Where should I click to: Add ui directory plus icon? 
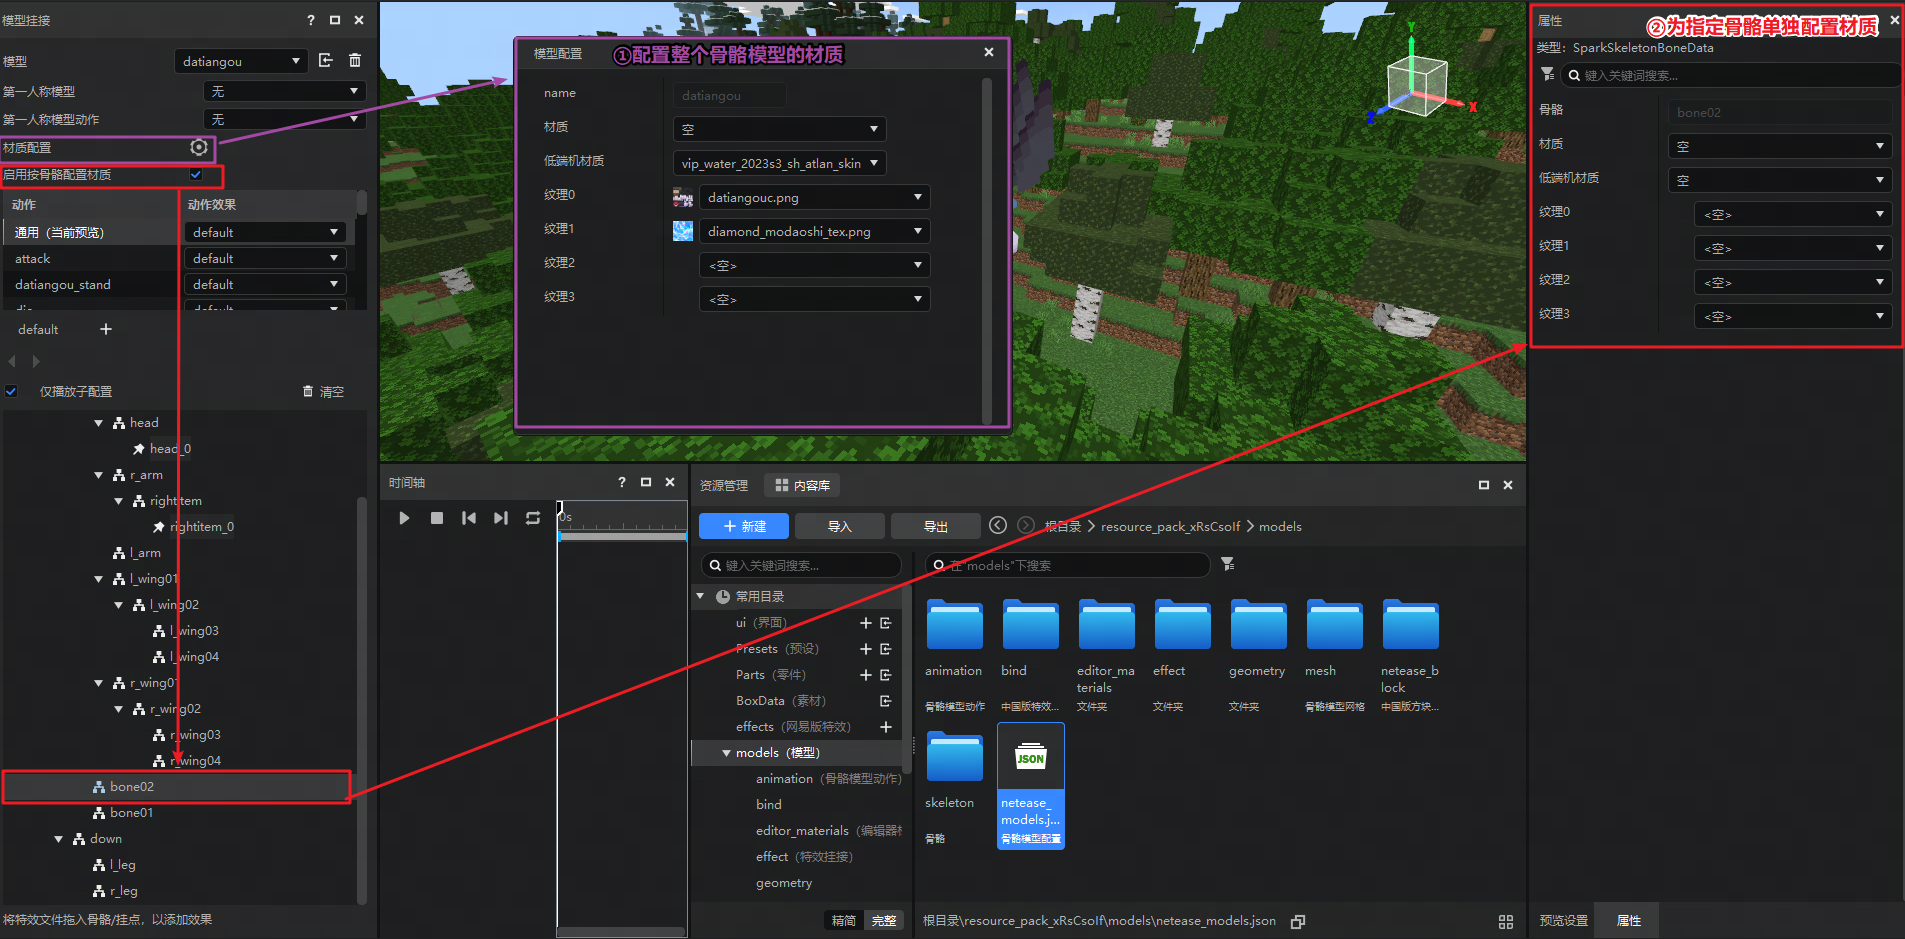[x=866, y=623]
